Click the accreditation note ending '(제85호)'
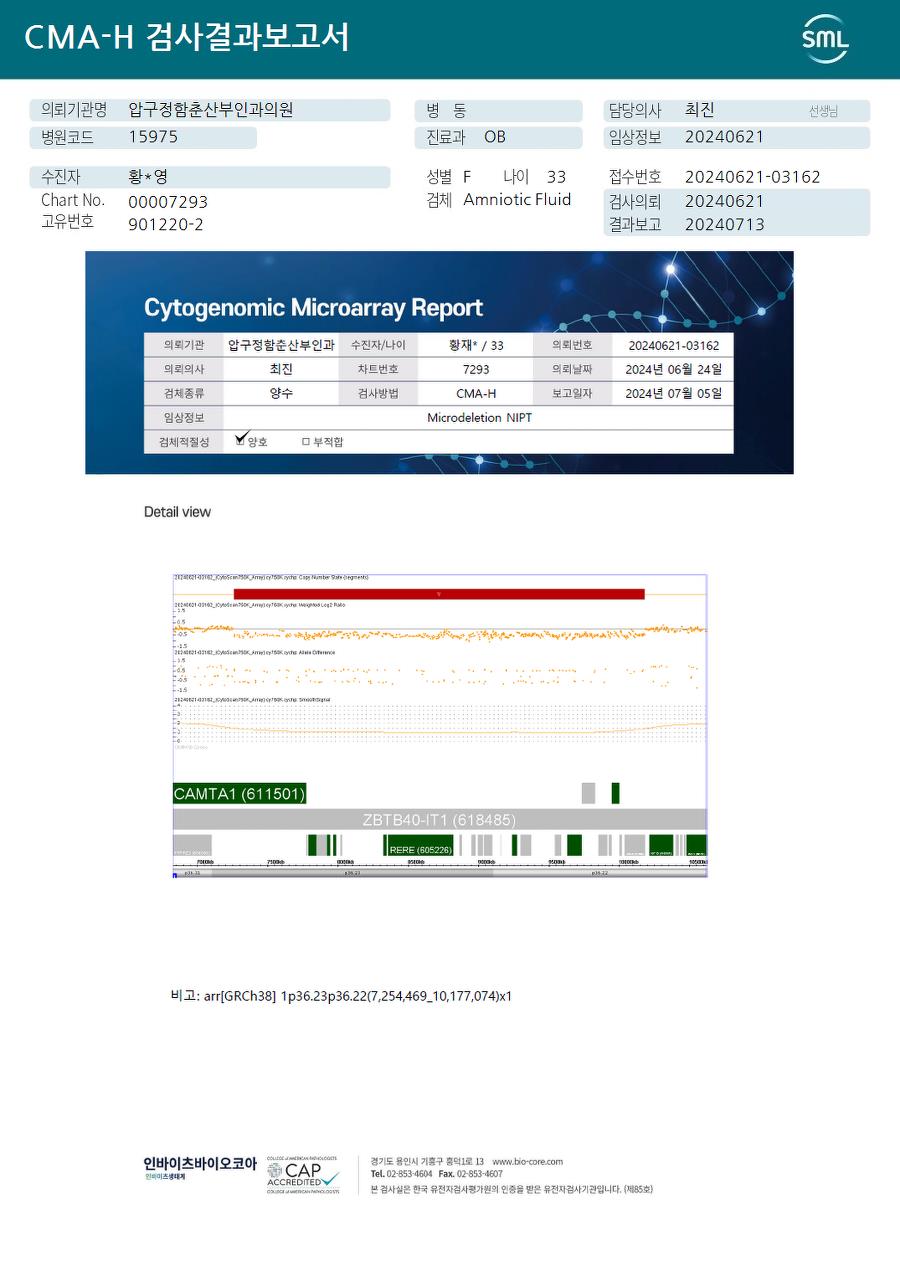The height and width of the screenshot is (1271, 900). pyautogui.click(x=512, y=1189)
